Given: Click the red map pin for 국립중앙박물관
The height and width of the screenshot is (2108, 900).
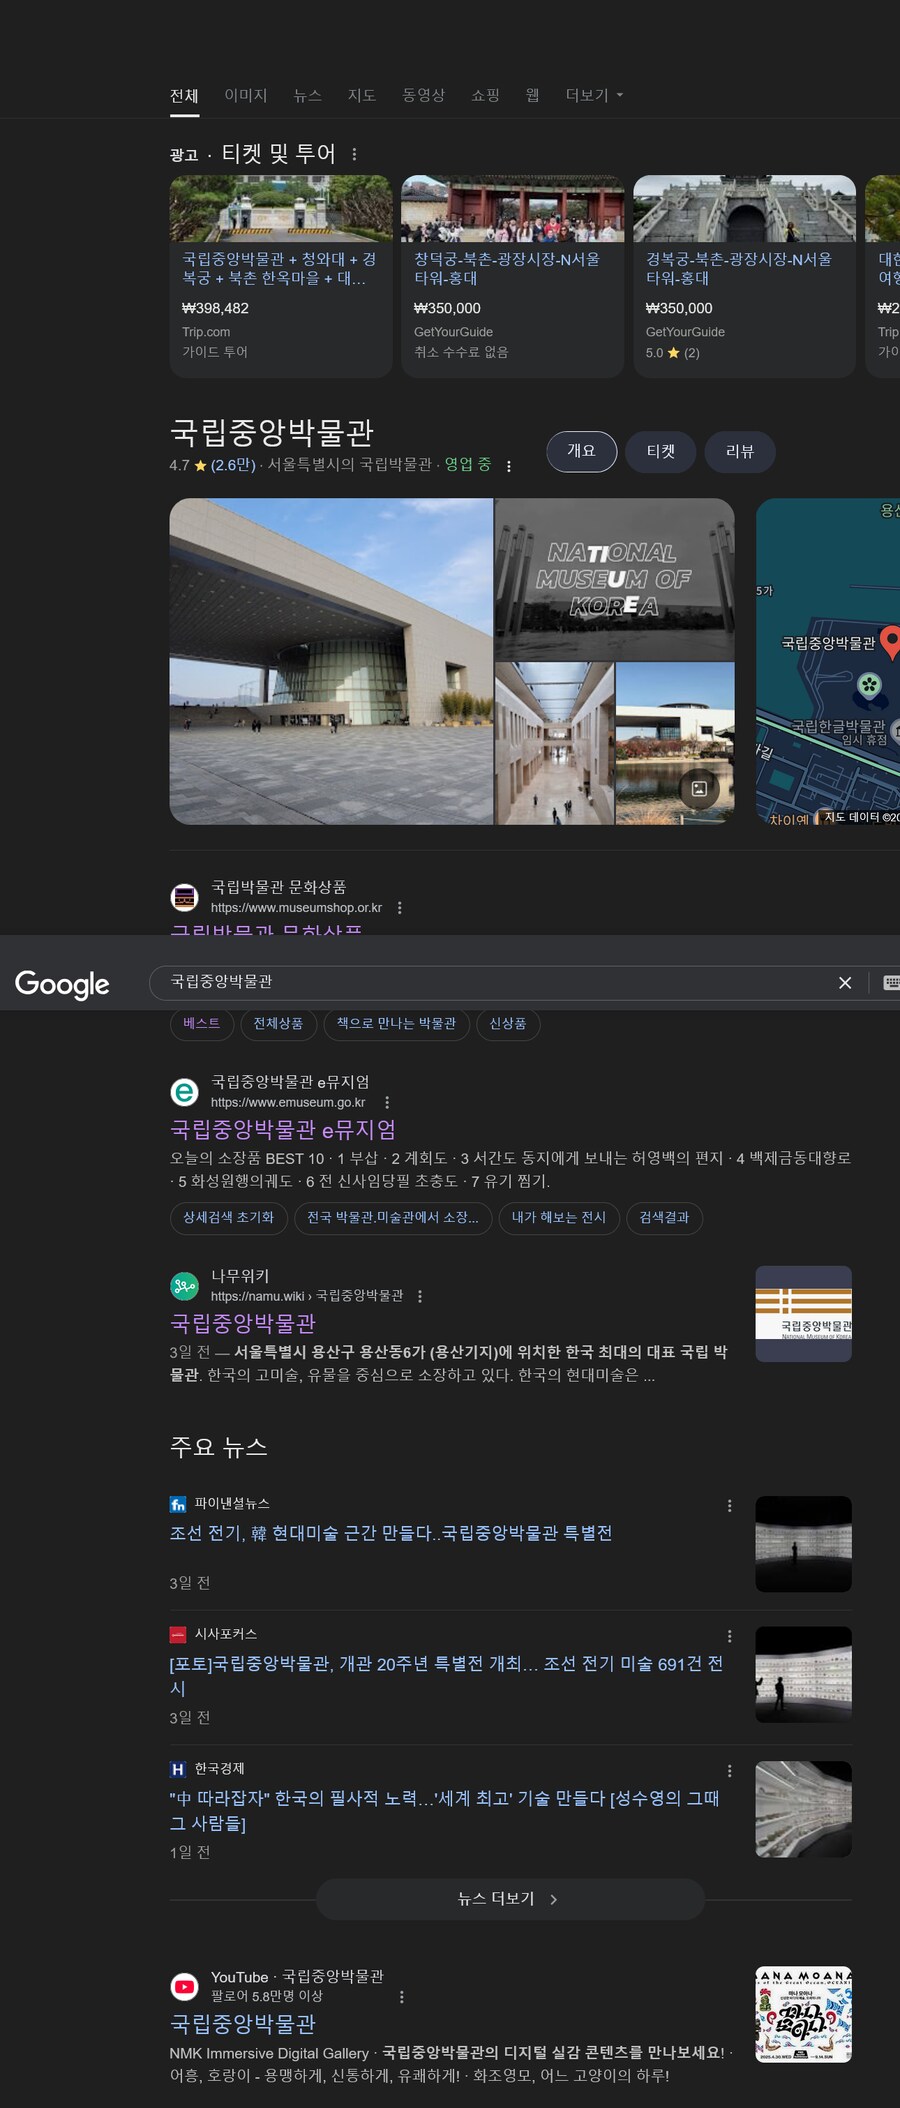Looking at the screenshot, I should (x=890, y=642).
